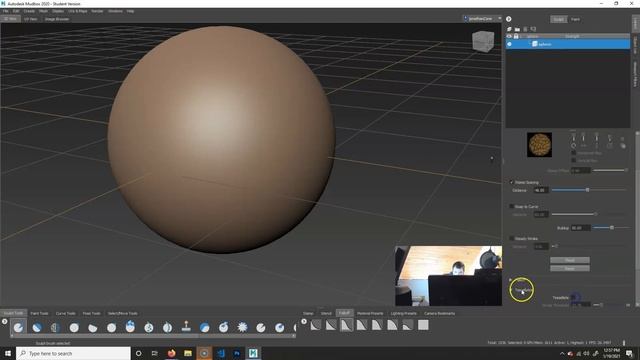Open the Sculpt Tools tray options arrow
This screenshot has width=640, height=360.
click(x=4, y=322)
